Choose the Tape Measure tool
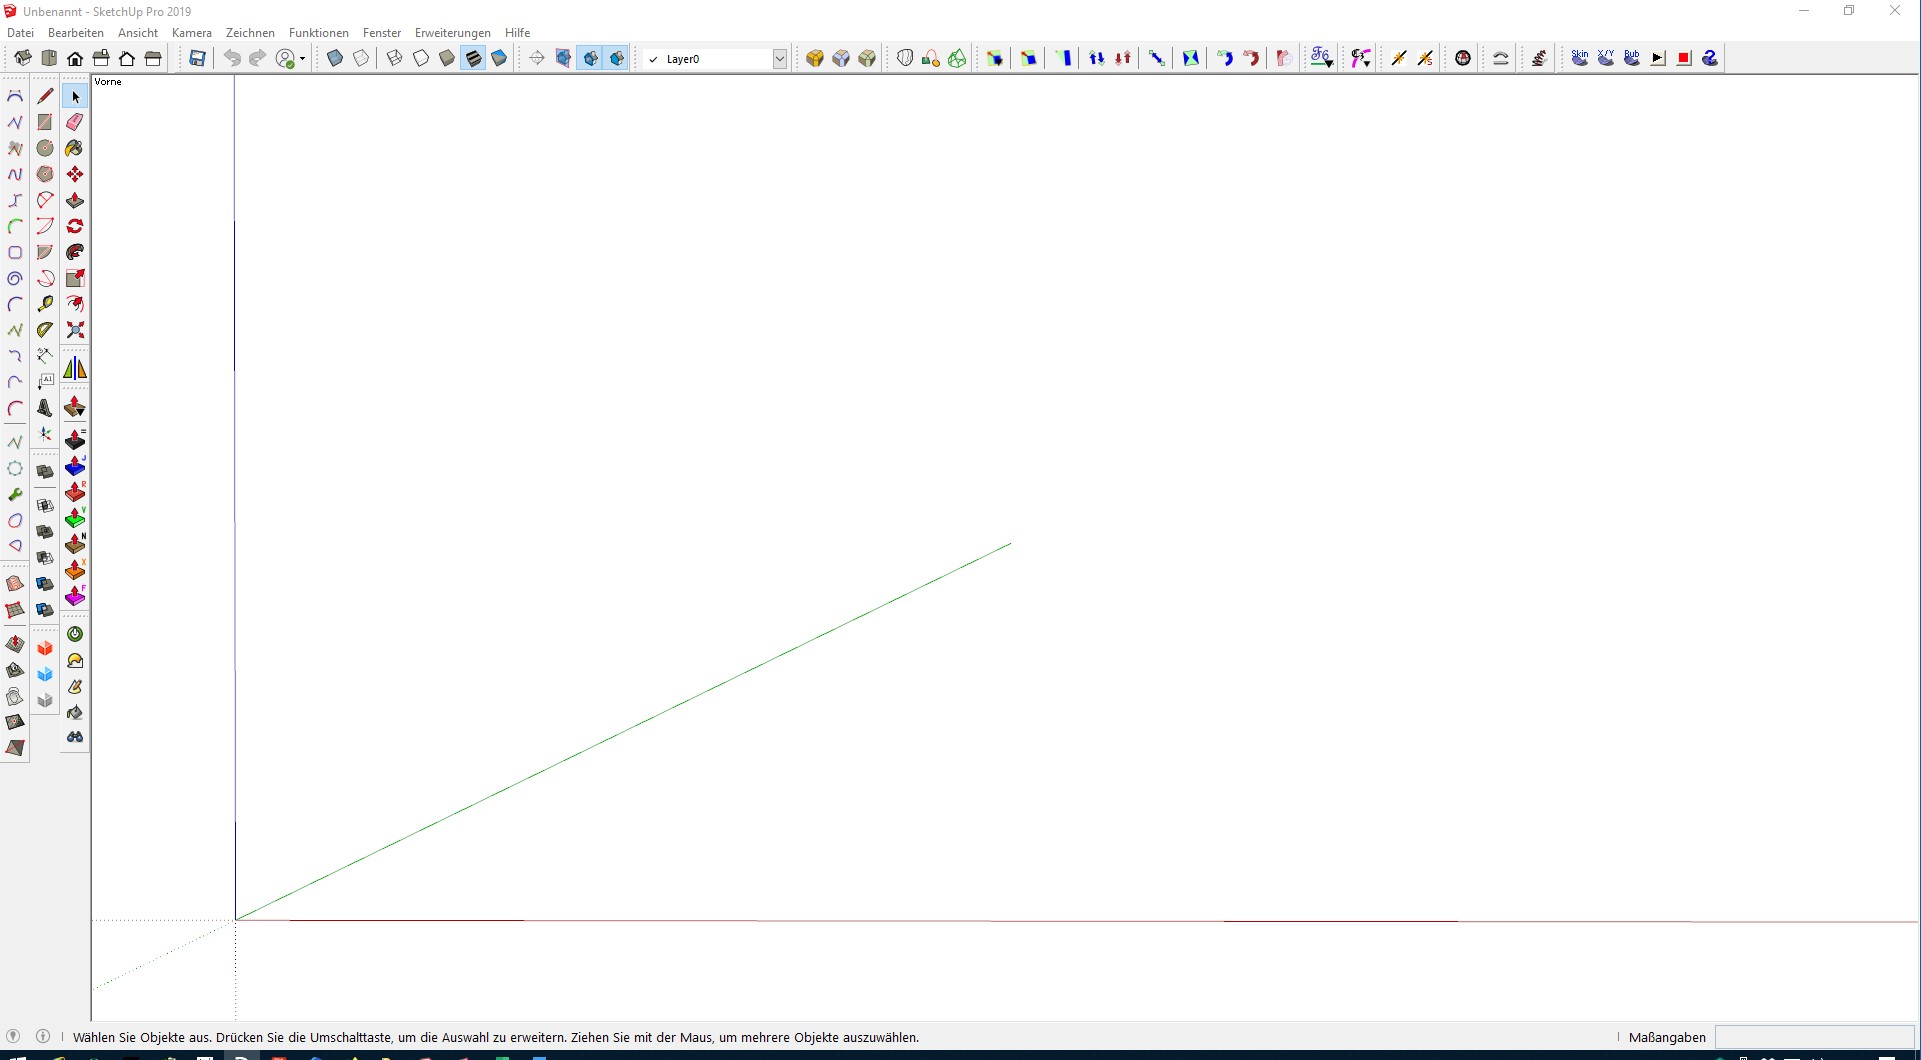 pos(45,304)
